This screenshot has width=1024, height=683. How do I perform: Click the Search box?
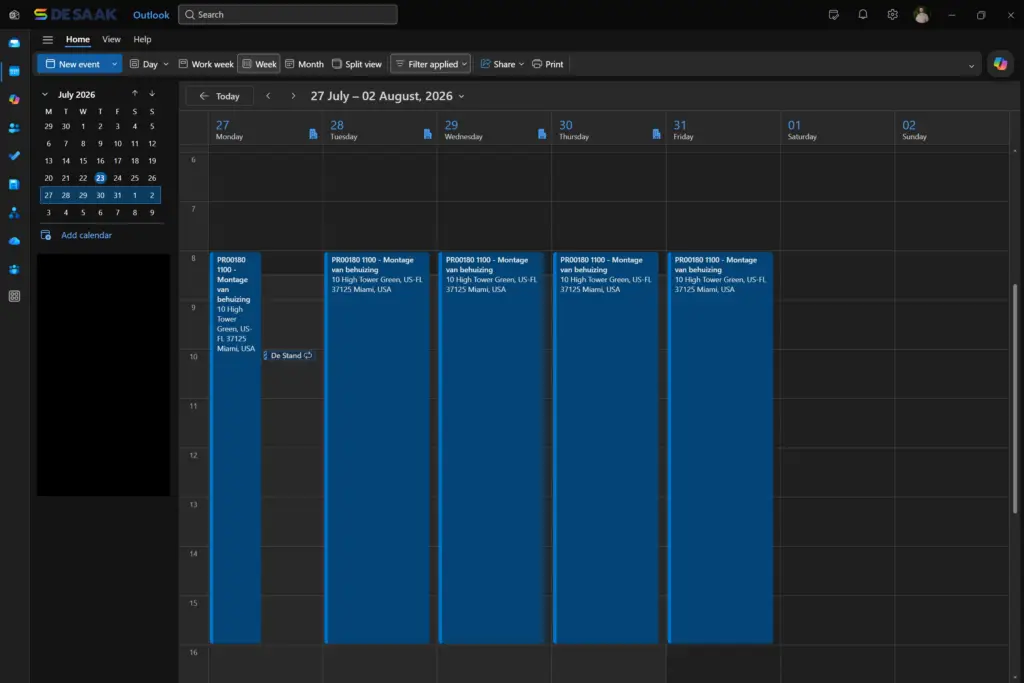tap(288, 14)
